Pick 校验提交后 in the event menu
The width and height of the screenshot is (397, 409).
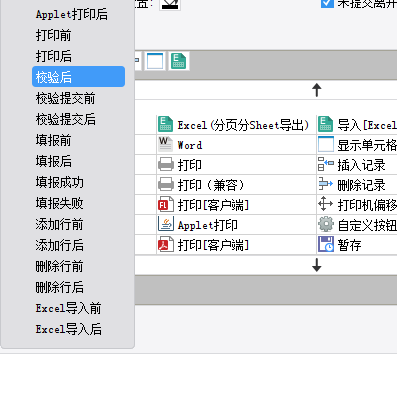pyautogui.click(x=66, y=119)
